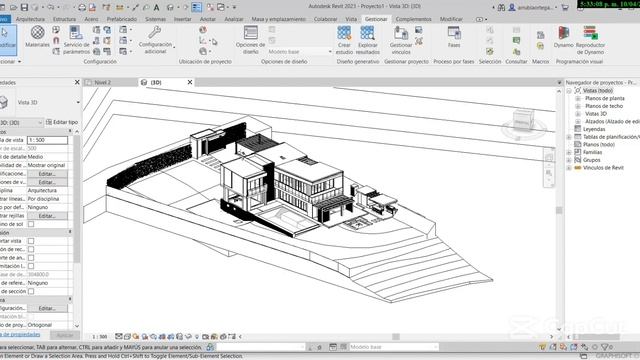The height and width of the screenshot is (360, 640).
Task: Click the 1:500 scale in view control bar
Action: click(x=99, y=337)
